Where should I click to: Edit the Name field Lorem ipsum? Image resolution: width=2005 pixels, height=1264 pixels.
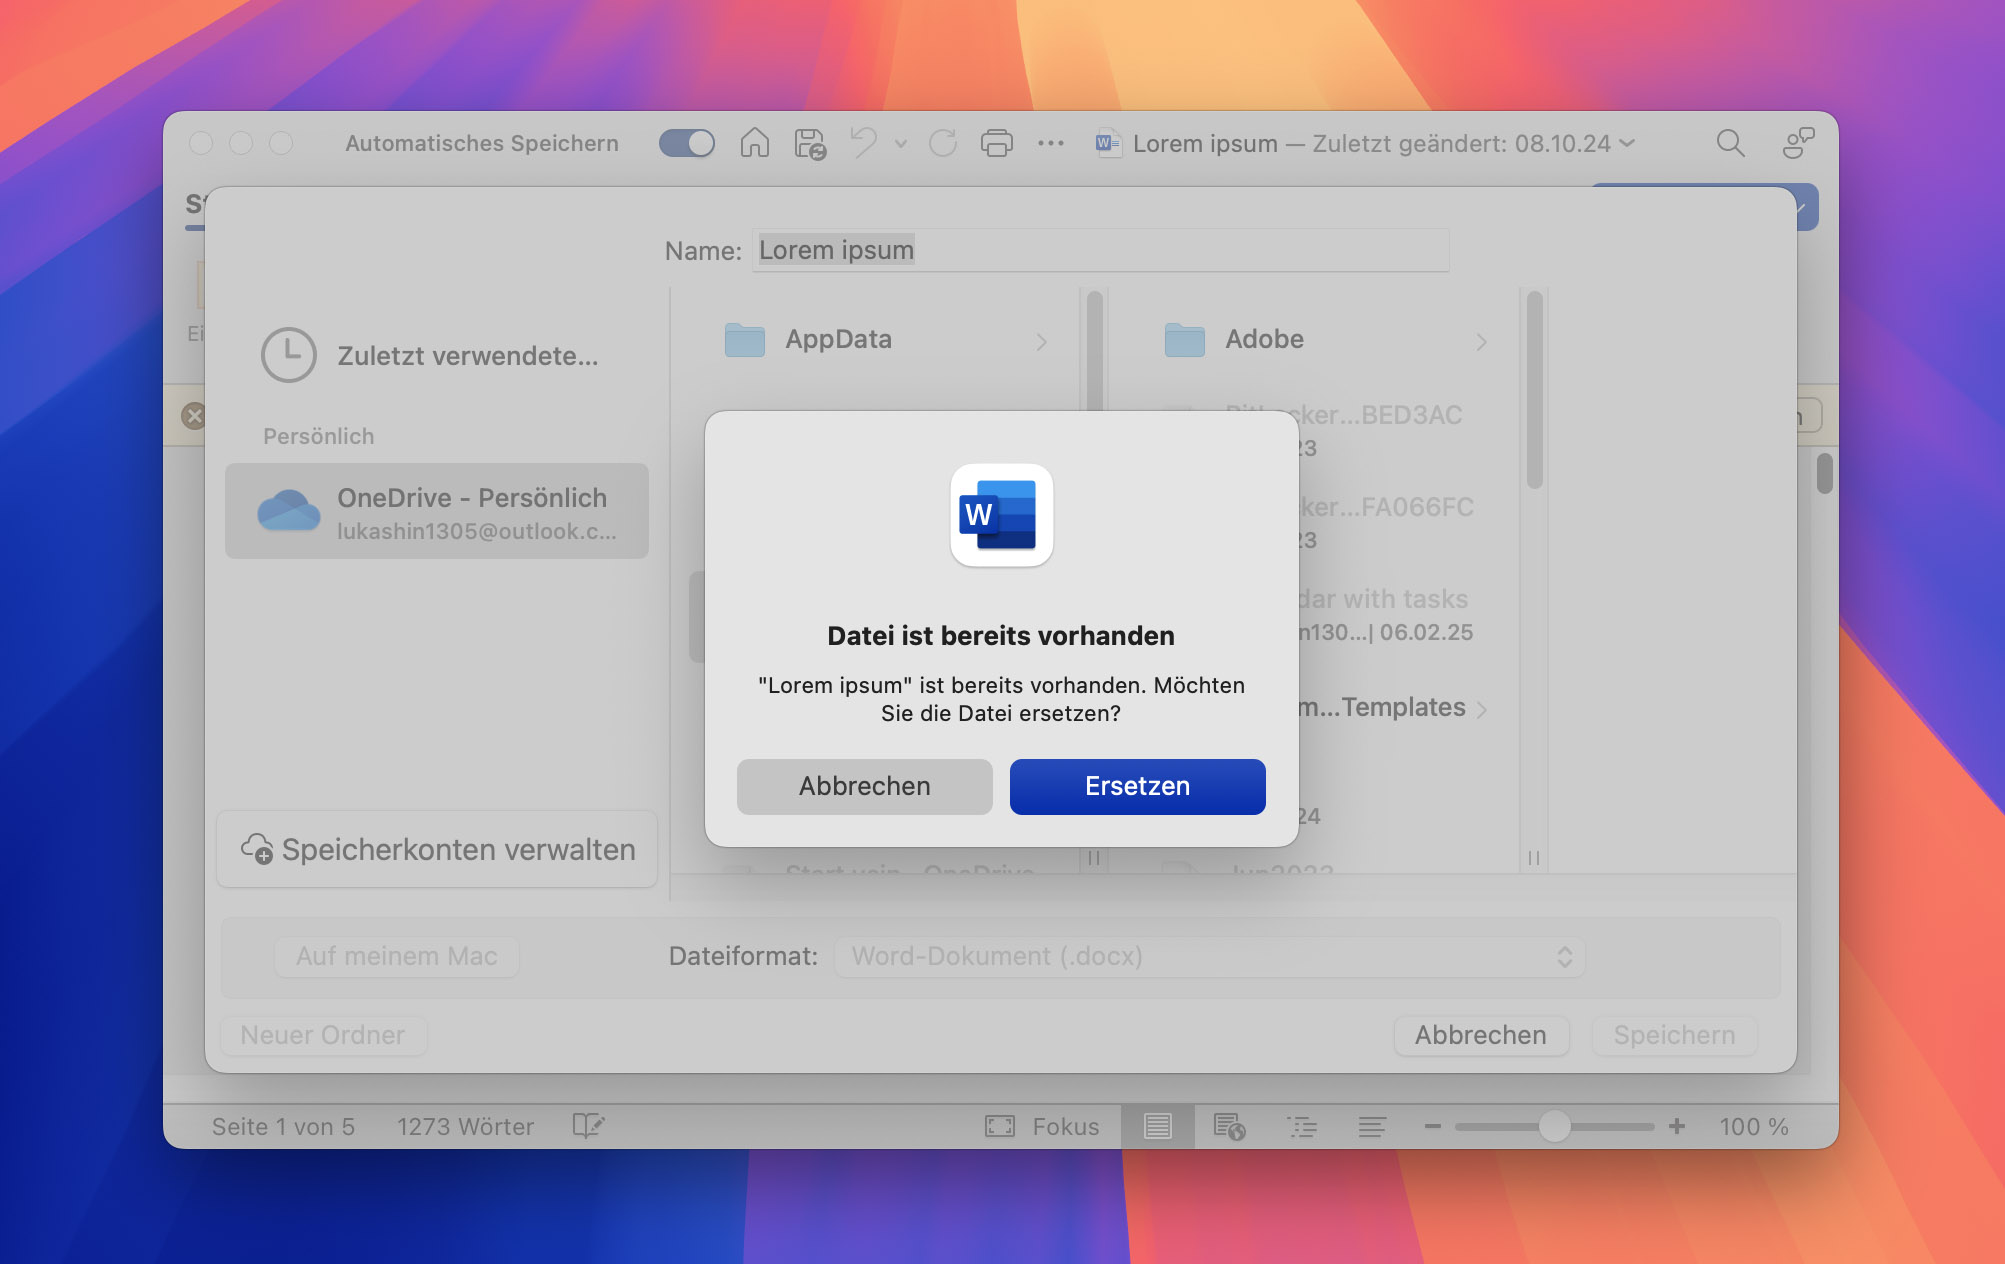(1100, 250)
